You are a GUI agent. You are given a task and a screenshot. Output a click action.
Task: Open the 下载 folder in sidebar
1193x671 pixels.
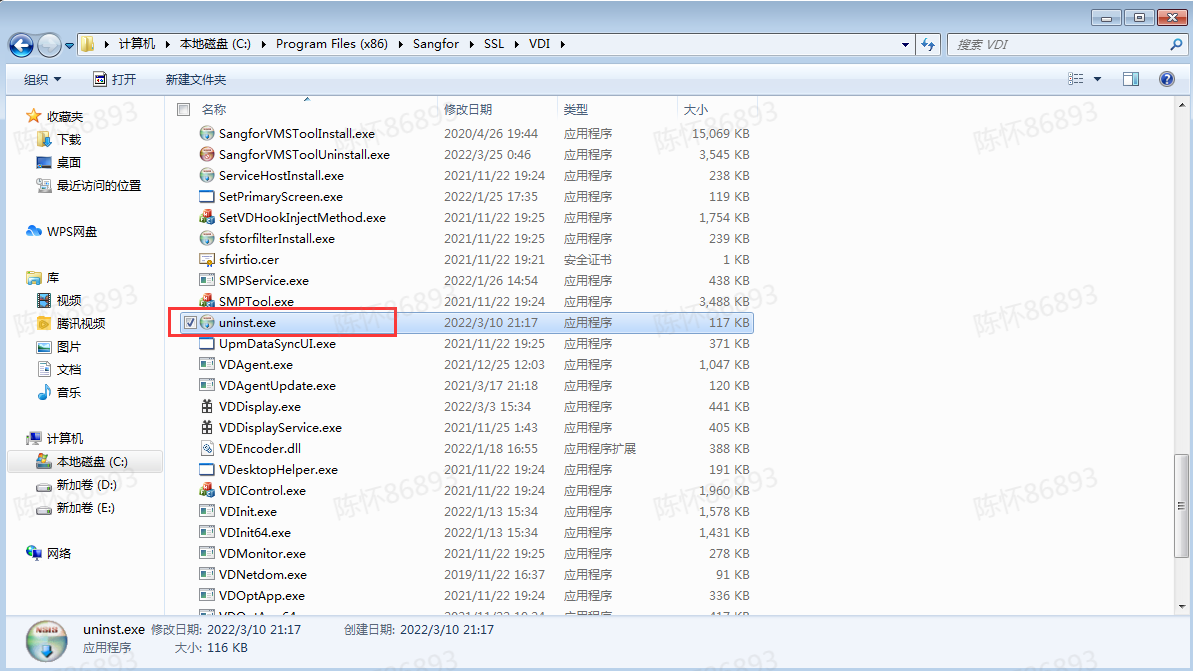(59, 139)
